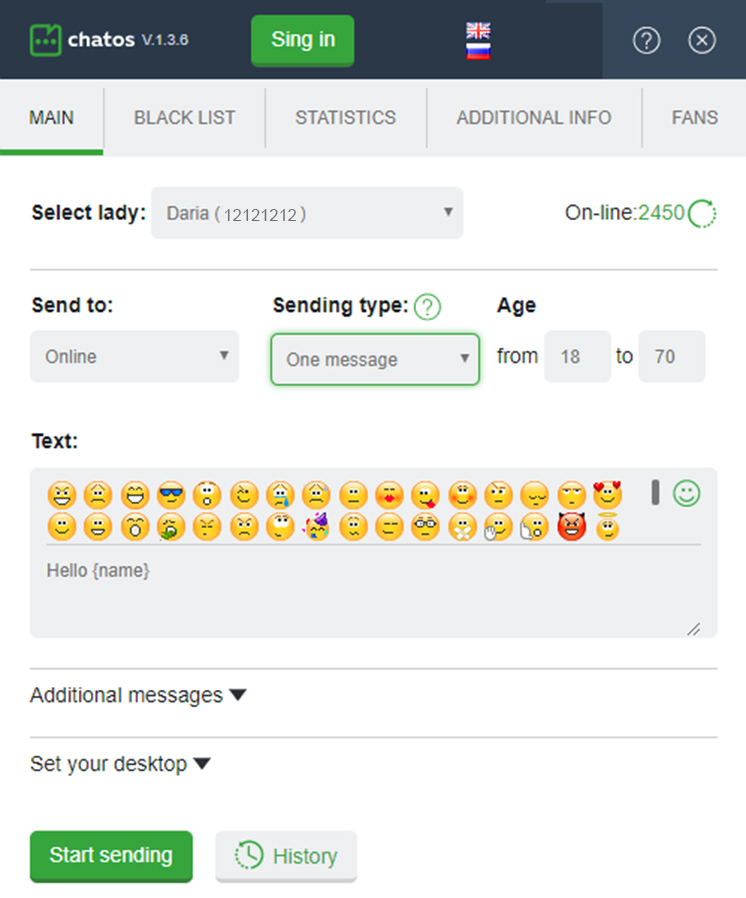The image size is (746, 898).
Task: Add the angel with halo emoji
Action: (x=608, y=527)
